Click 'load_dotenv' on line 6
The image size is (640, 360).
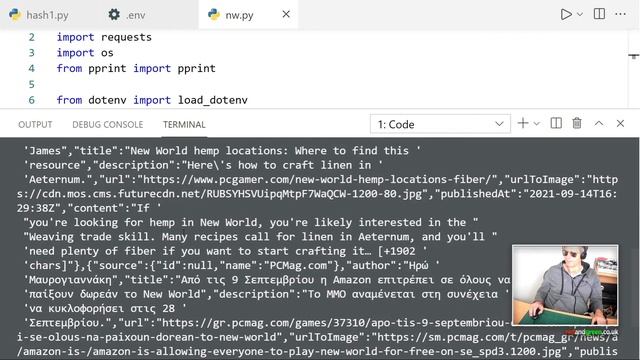coord(213,100)
